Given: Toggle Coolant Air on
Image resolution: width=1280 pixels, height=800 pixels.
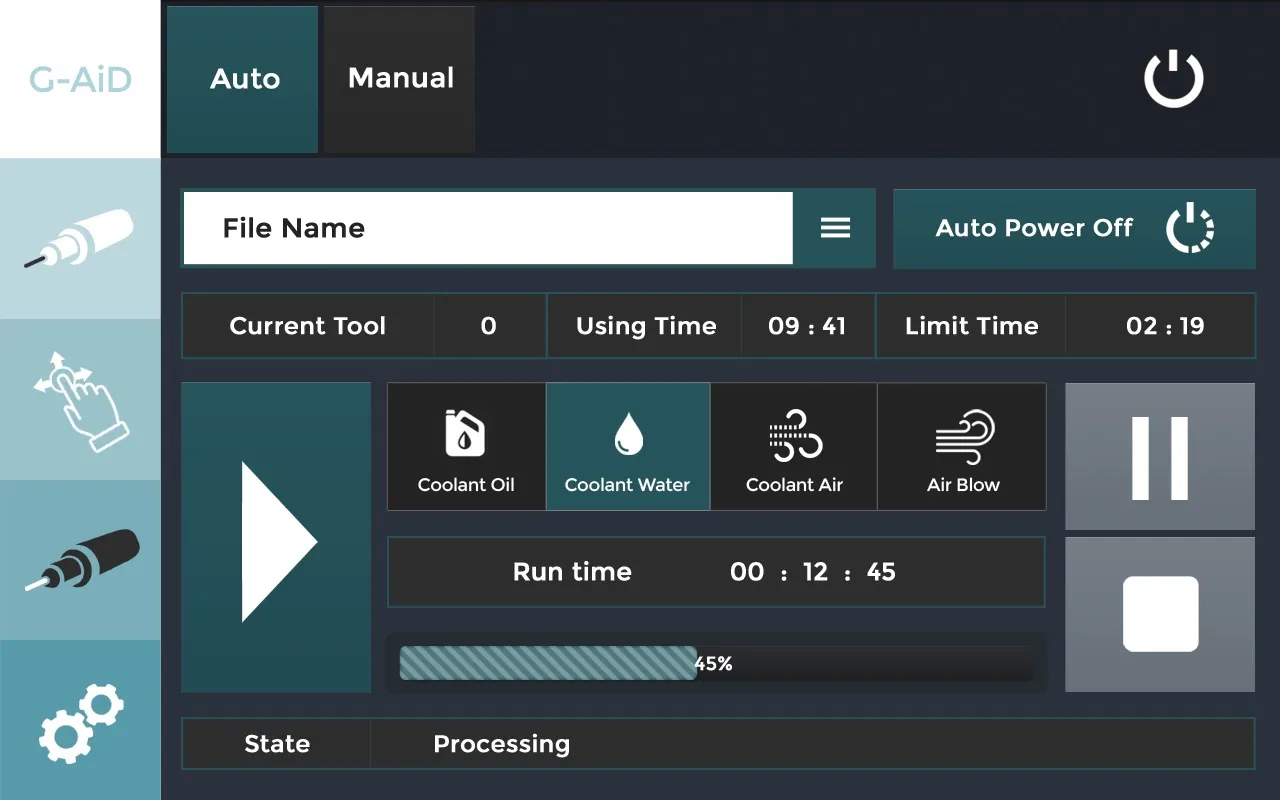Looking at the screenshot, I should 794,447.
